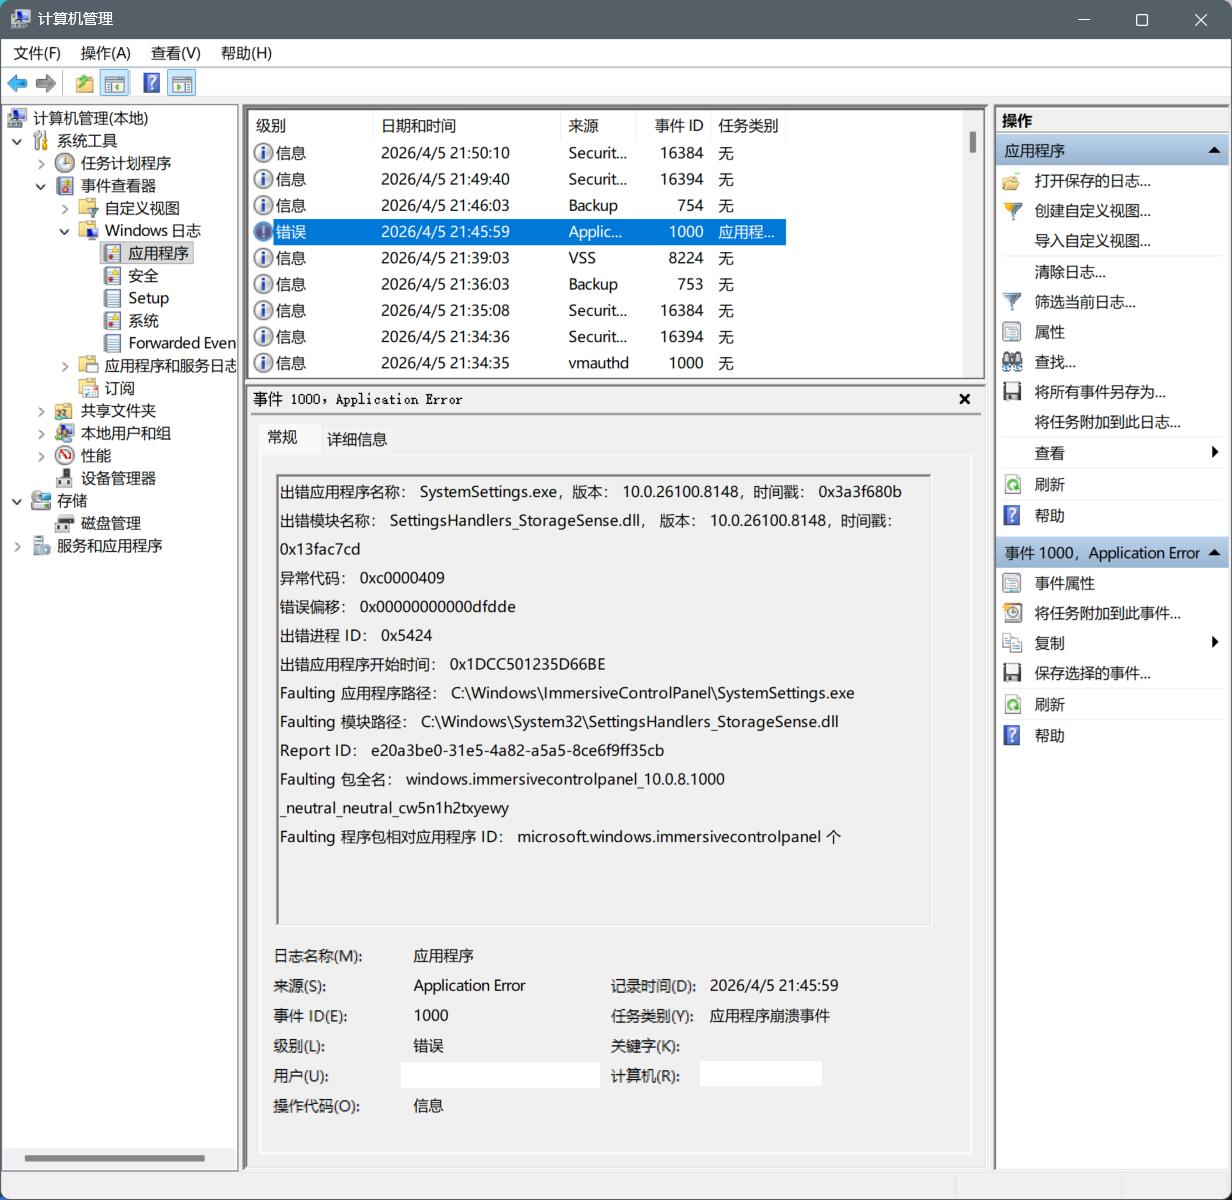The height and width of the screenshot is (1200, 1232).
Task: Click the 设备管理器 icon in the tree
Action: [65, 478]
